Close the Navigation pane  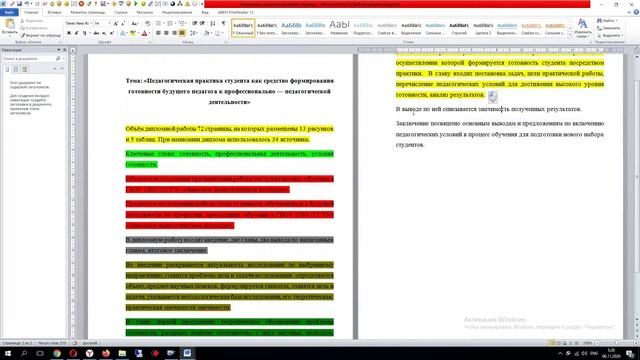click(x=64, y=50)
